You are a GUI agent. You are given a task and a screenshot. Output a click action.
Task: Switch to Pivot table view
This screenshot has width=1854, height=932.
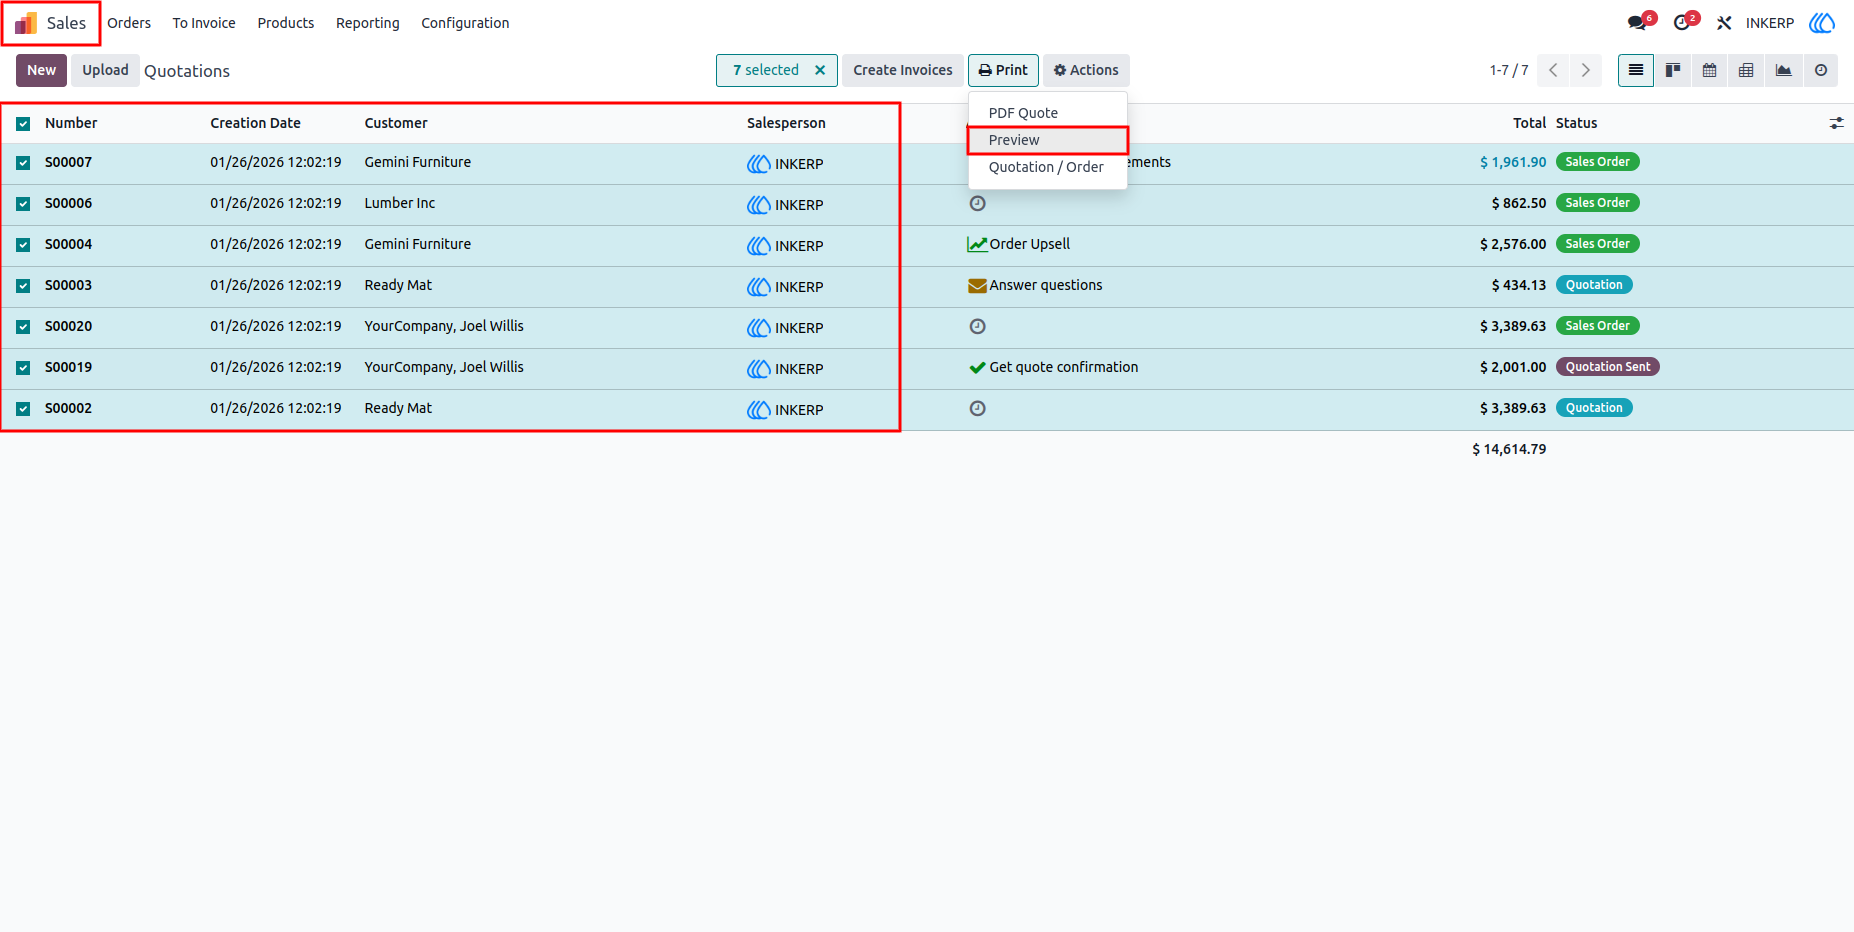[x=1746, y=70]
